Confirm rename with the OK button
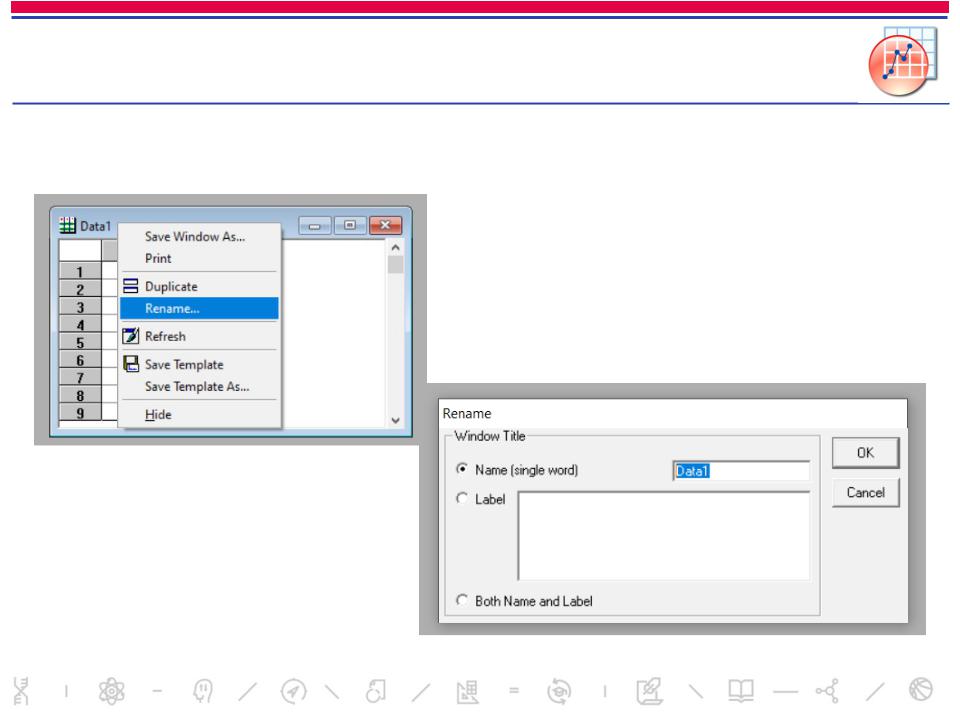This screenshot has height=713, width=960. (865, 453)
